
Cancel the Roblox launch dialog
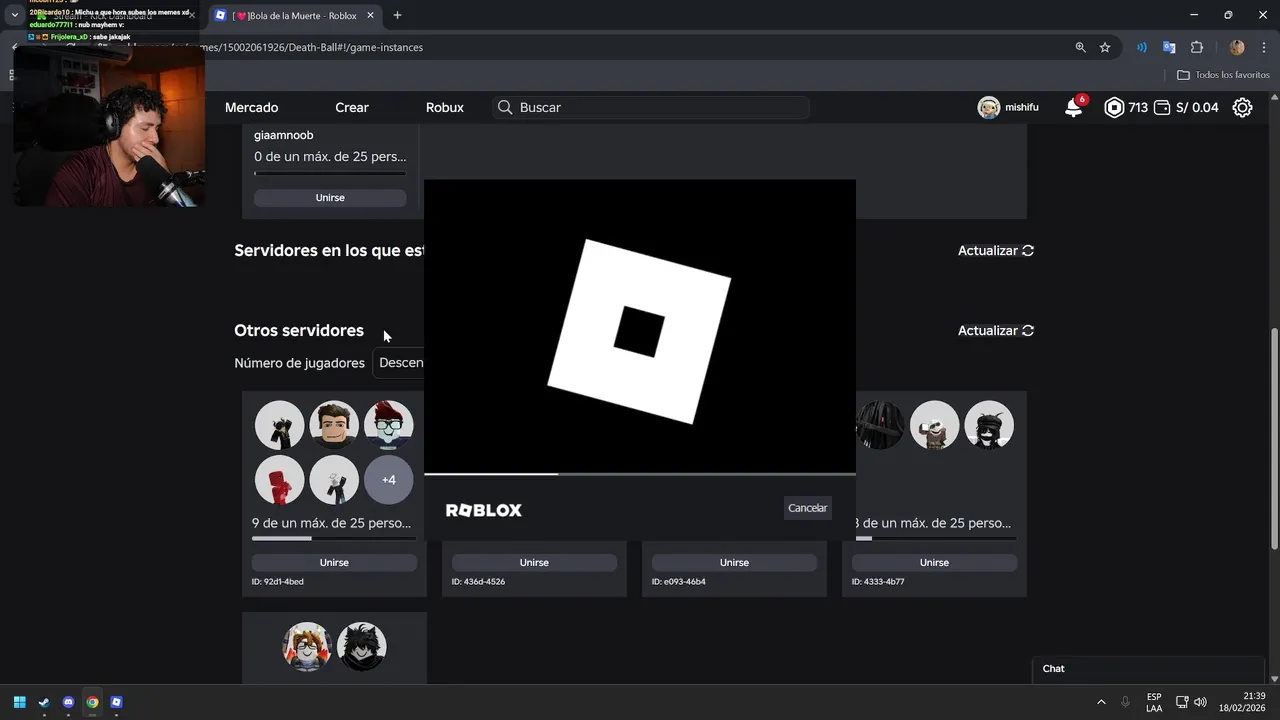tap(807, 508)
